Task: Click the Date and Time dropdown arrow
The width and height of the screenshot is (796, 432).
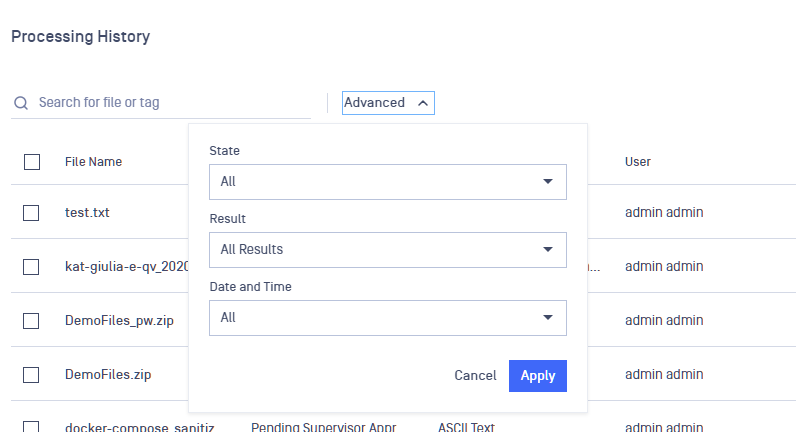Action: pos(548,318)
